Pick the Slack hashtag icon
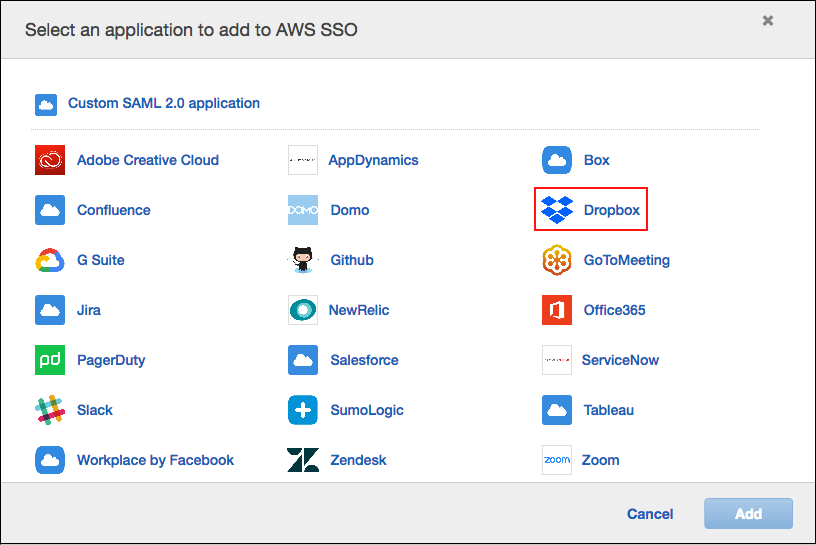816x545 pixels. point(50,410)
